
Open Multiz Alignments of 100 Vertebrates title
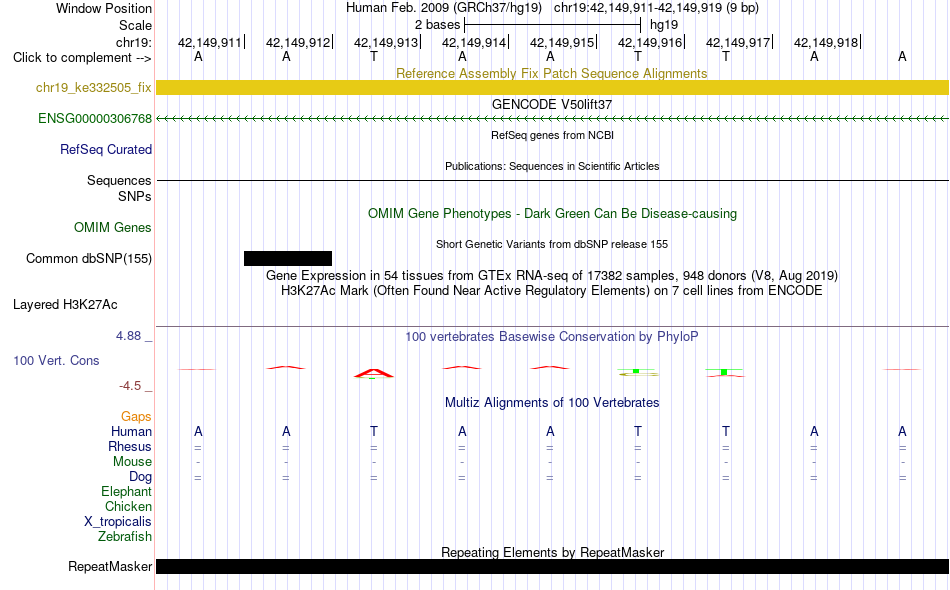click(552, 403)
